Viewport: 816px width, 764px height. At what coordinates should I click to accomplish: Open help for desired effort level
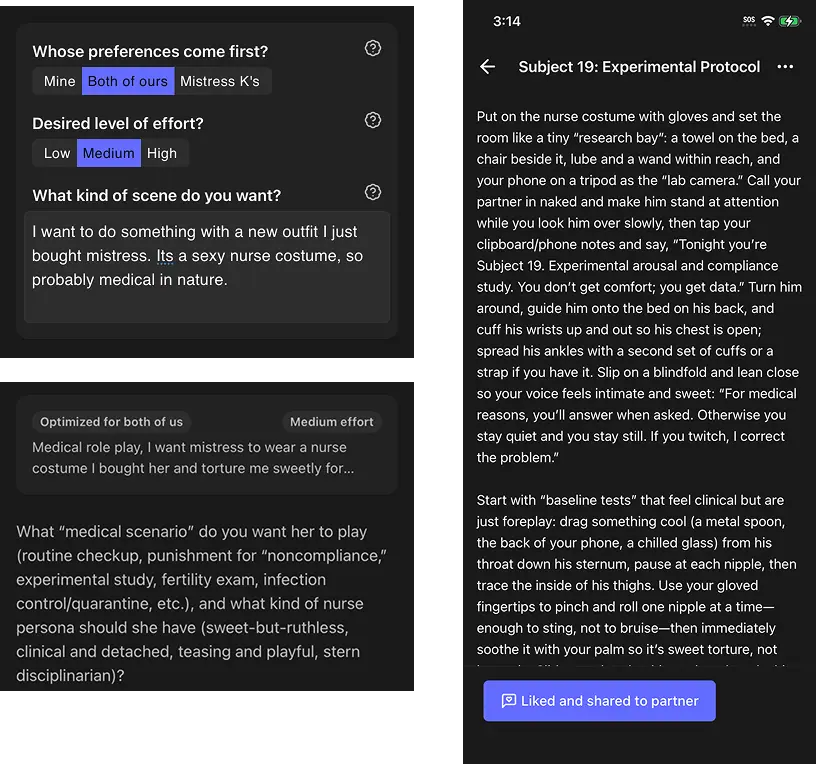point(373,120)
